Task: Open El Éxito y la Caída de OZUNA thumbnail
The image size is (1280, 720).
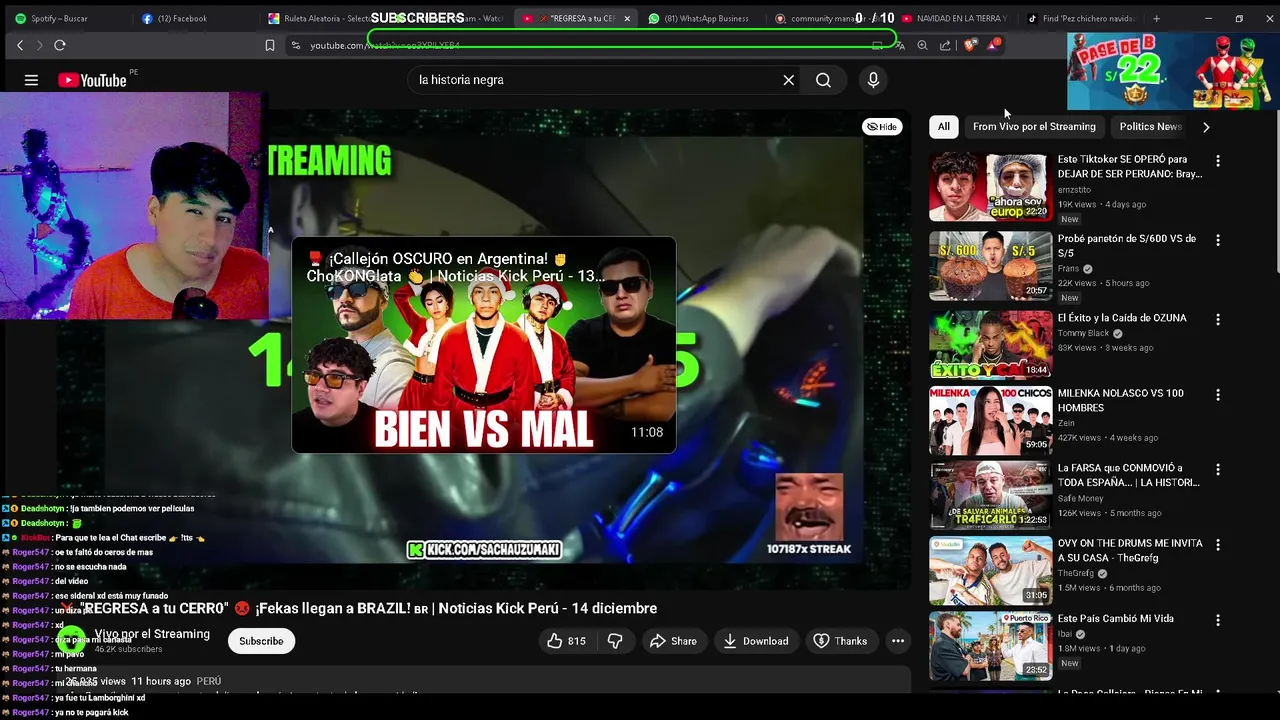Action: (x=990, y=345)
